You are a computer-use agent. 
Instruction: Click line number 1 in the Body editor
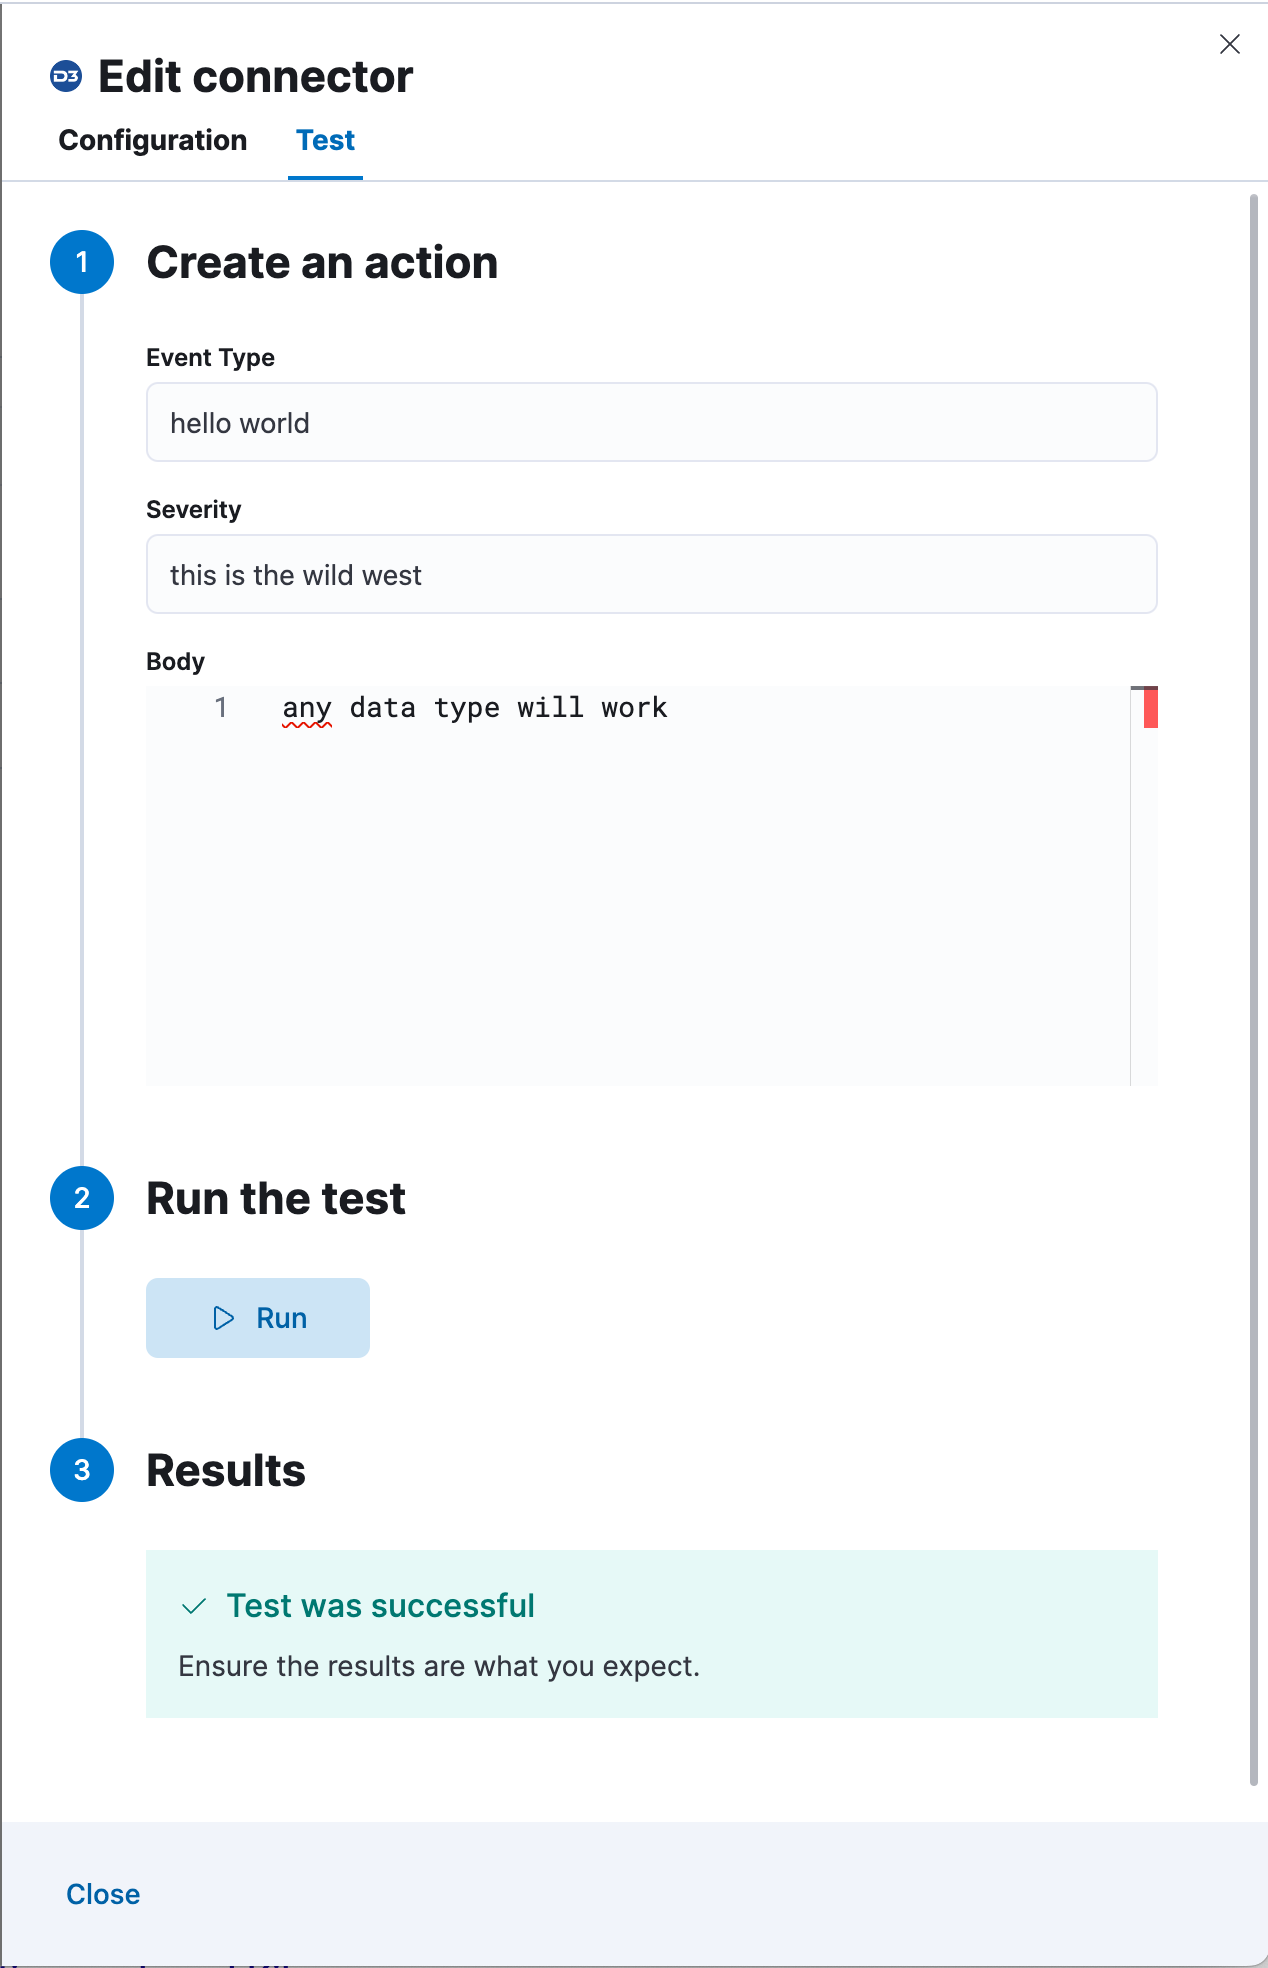tap(220, 707)
